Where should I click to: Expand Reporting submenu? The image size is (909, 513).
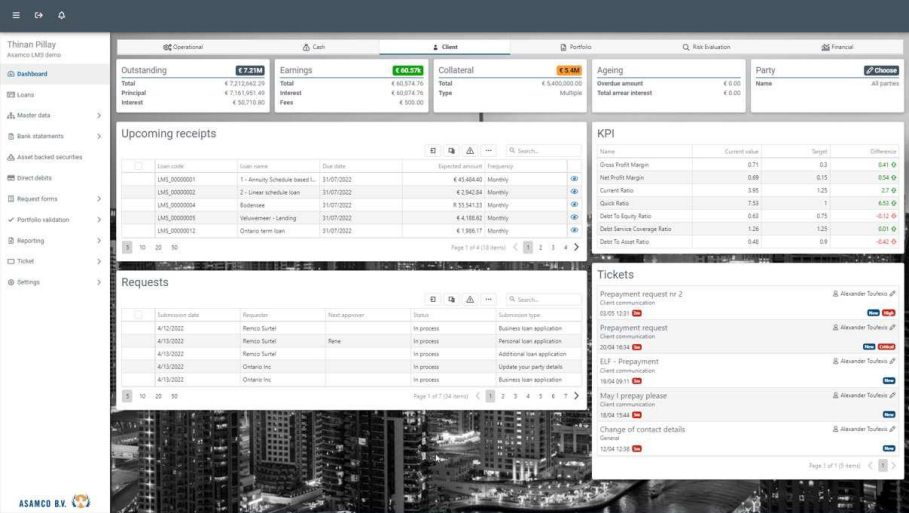[x=54, y=241]
